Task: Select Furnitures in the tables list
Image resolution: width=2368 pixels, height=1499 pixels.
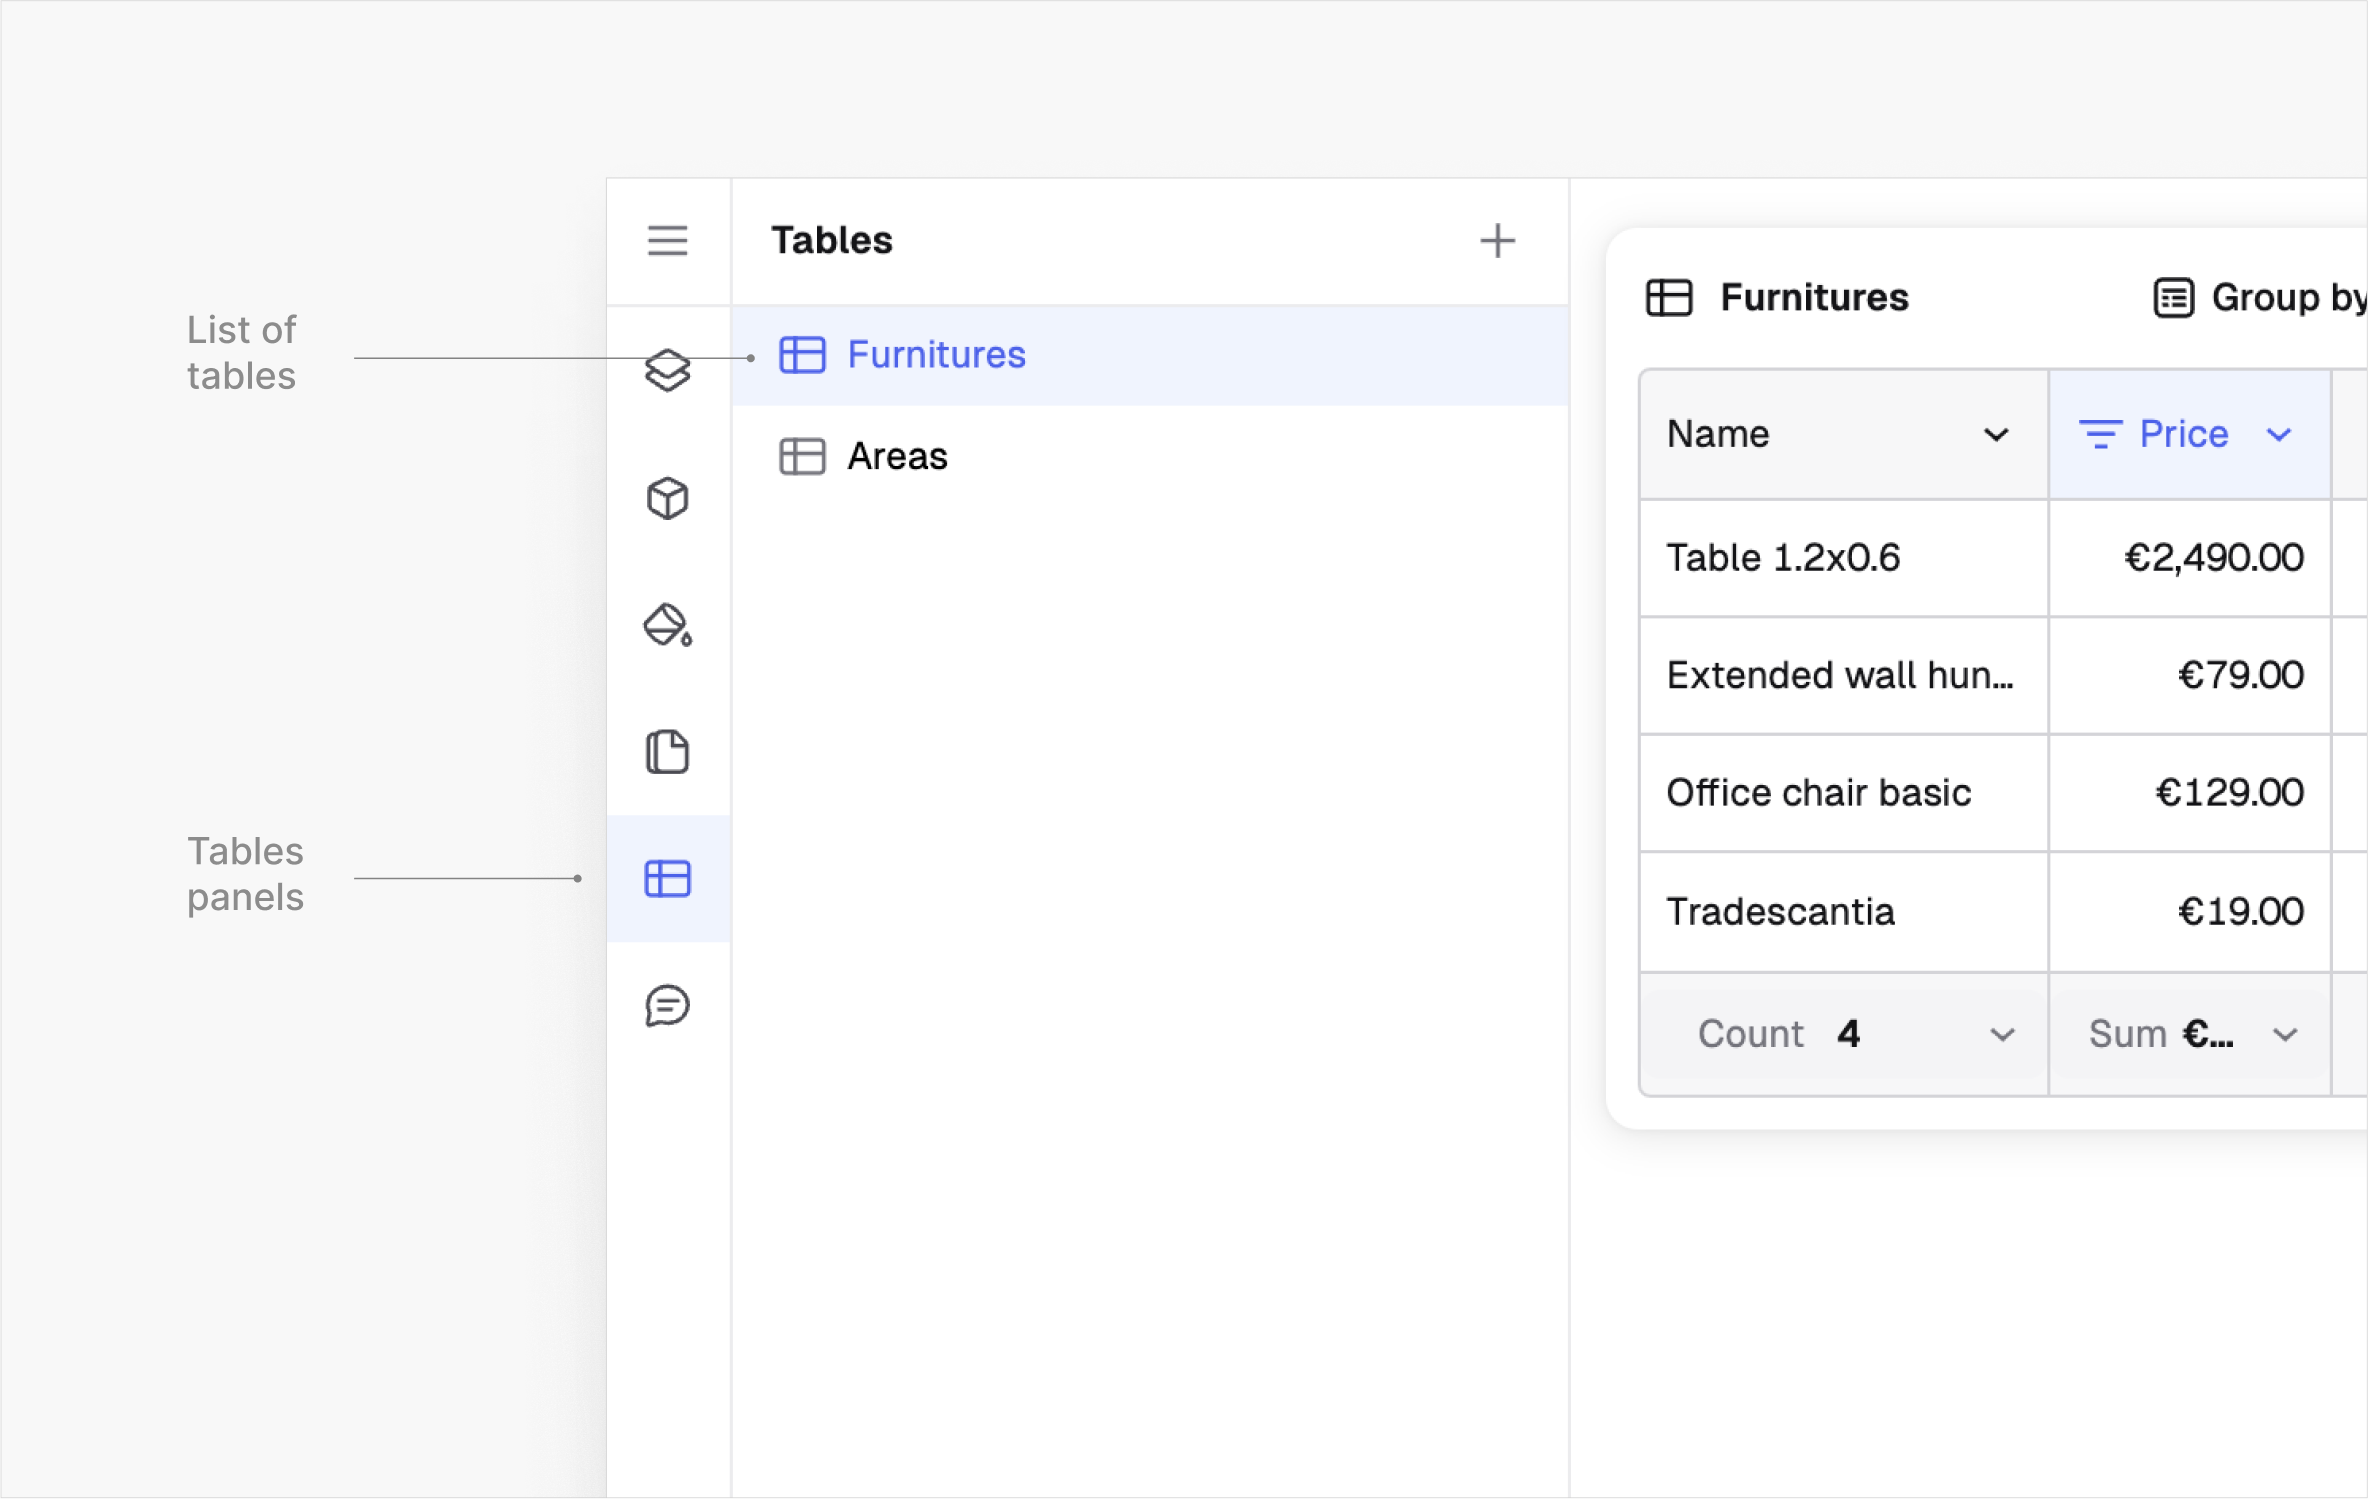Action: click(1150, 356)
